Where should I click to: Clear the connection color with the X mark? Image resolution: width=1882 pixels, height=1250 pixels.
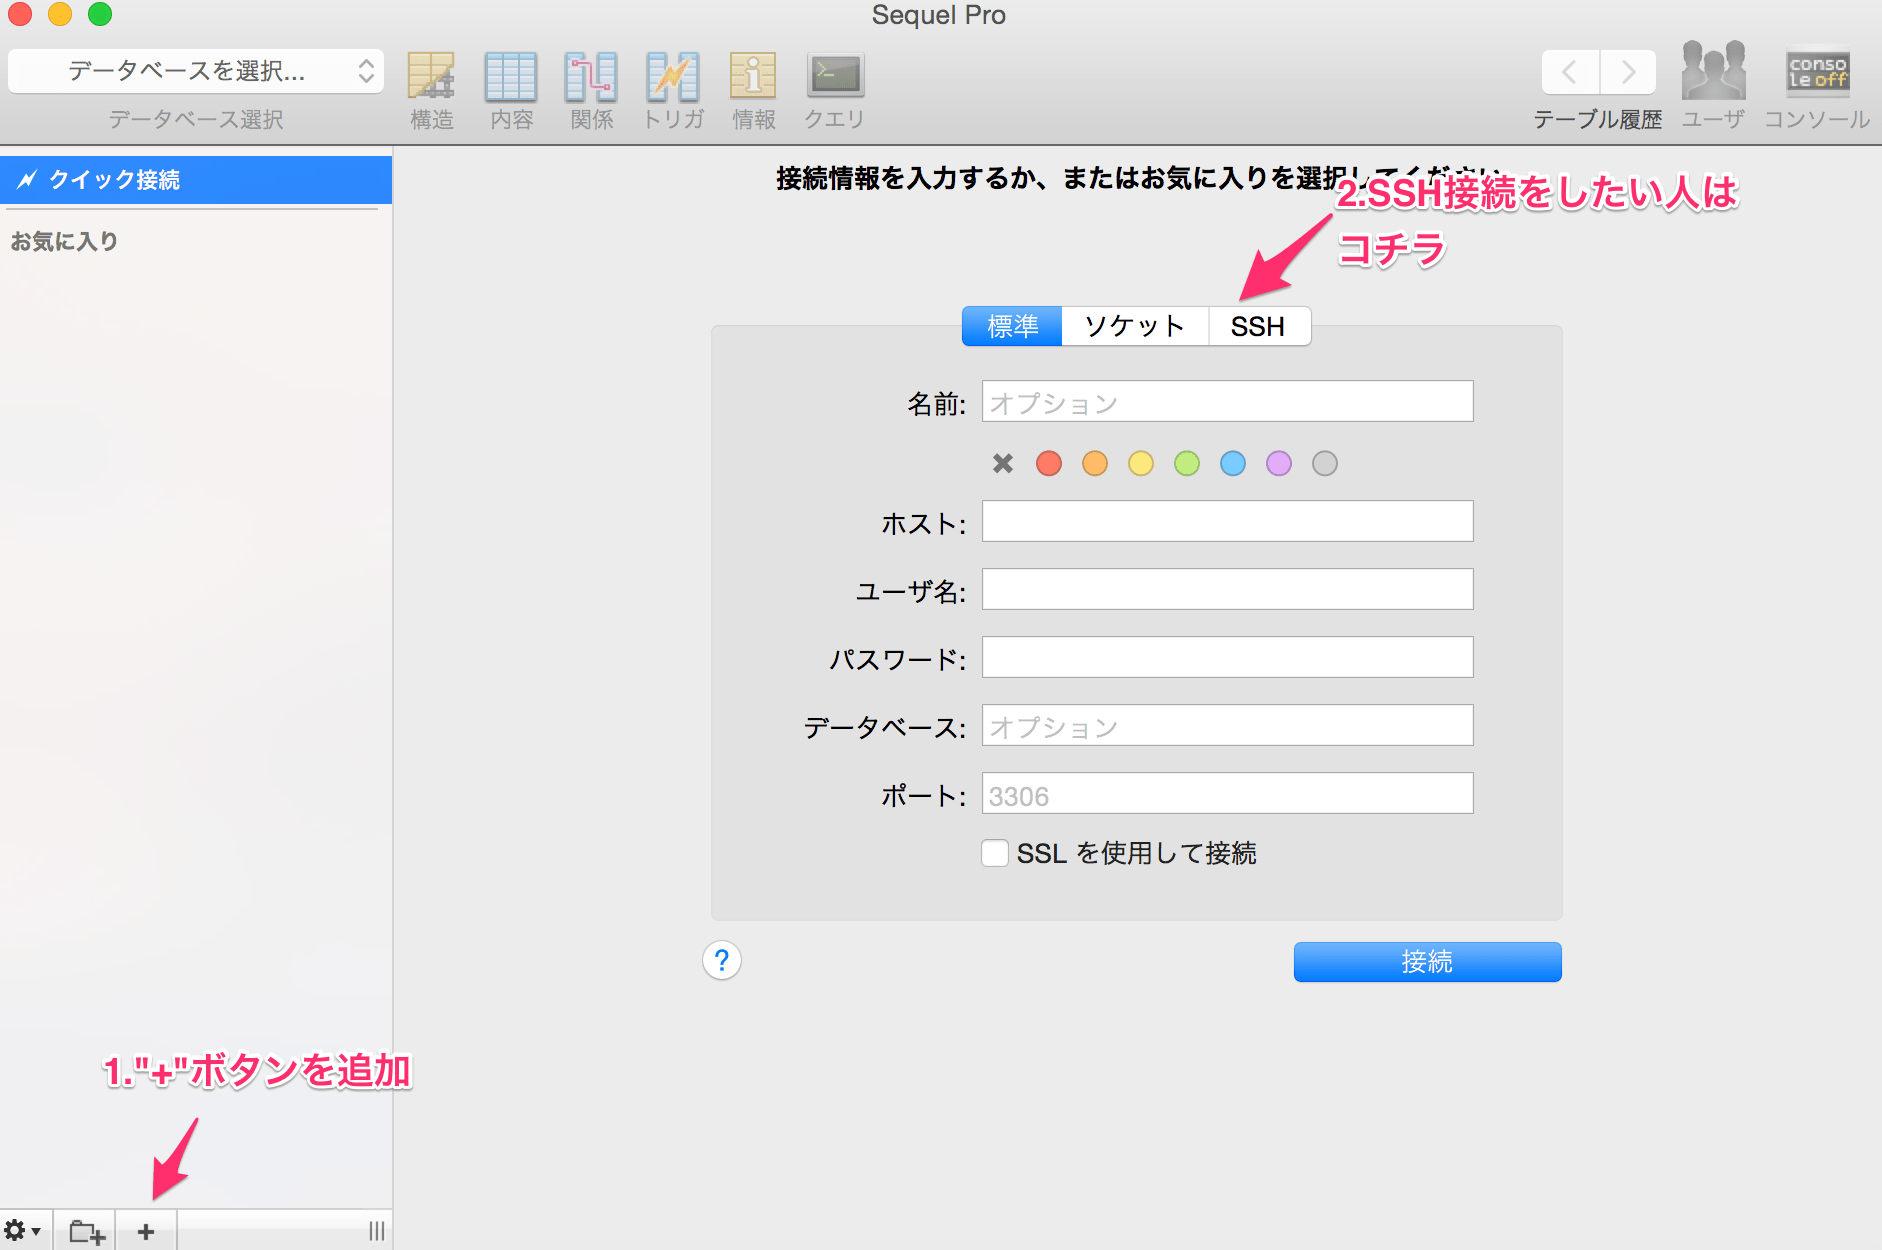point(1002,463)
